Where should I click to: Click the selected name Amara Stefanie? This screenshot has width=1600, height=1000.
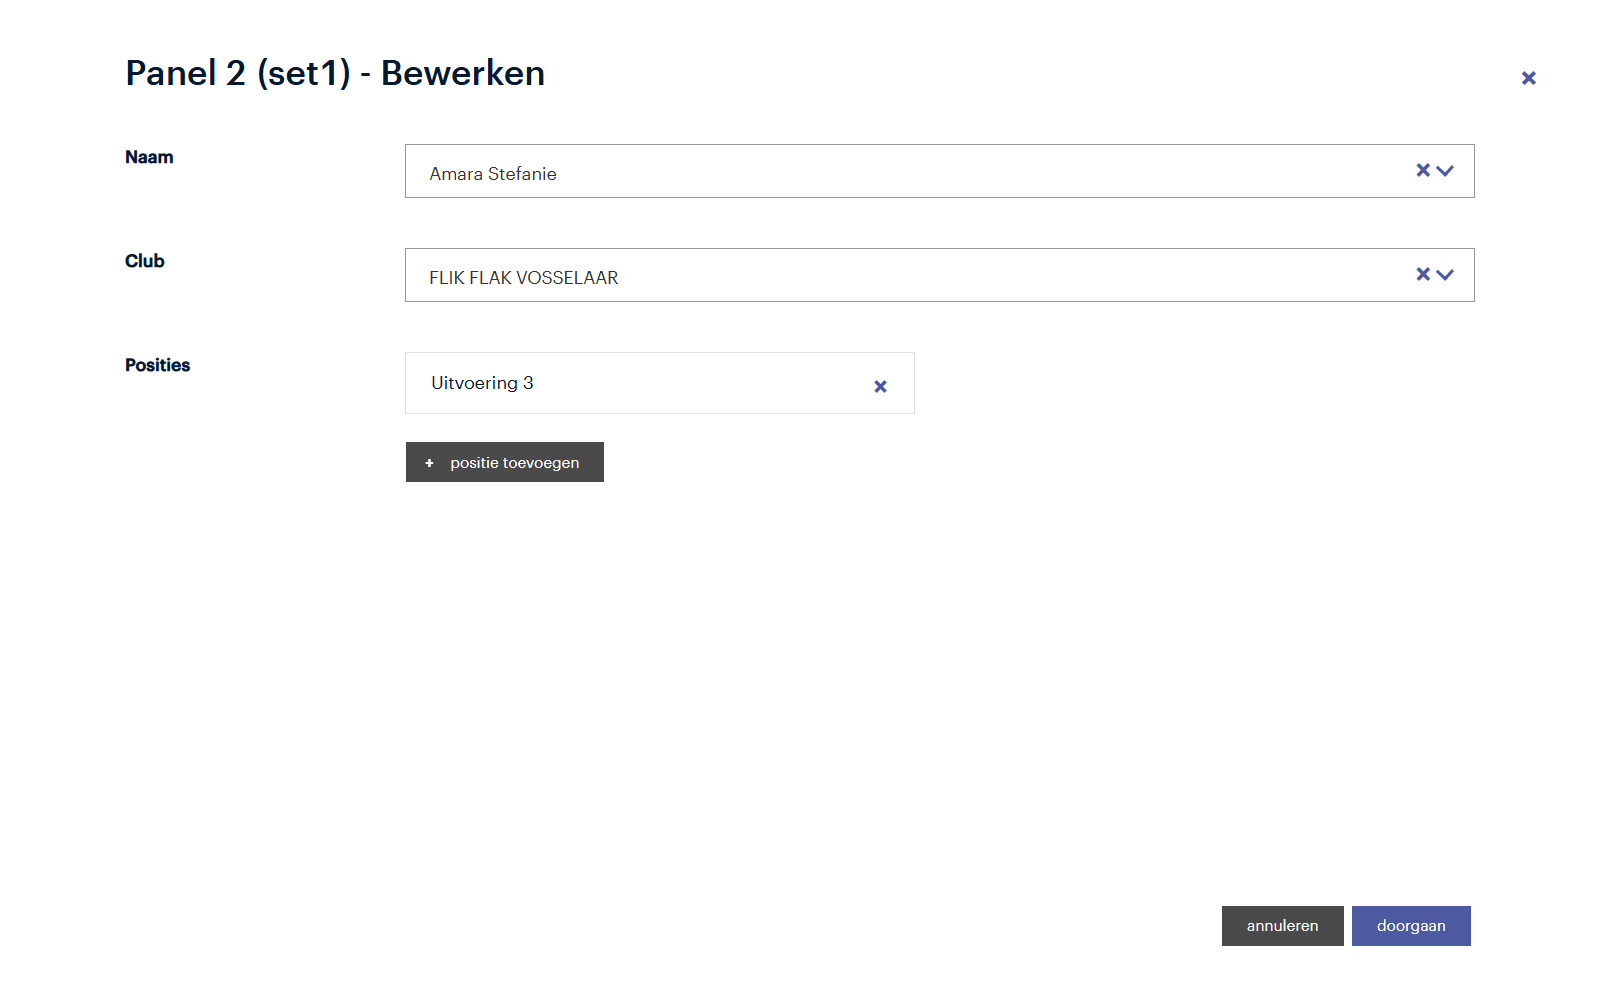(x=493, y=174)
